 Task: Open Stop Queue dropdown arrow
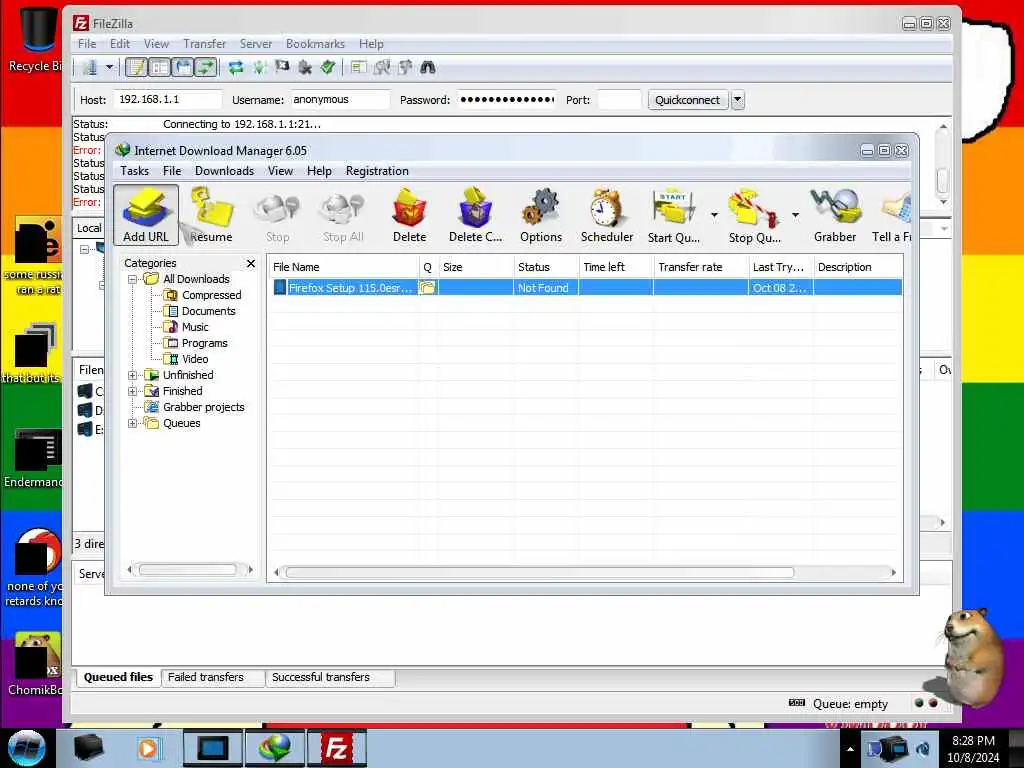795,215
